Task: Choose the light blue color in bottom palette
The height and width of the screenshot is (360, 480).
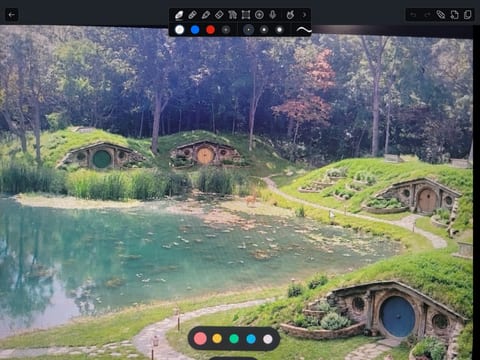Action: point(251,339)
